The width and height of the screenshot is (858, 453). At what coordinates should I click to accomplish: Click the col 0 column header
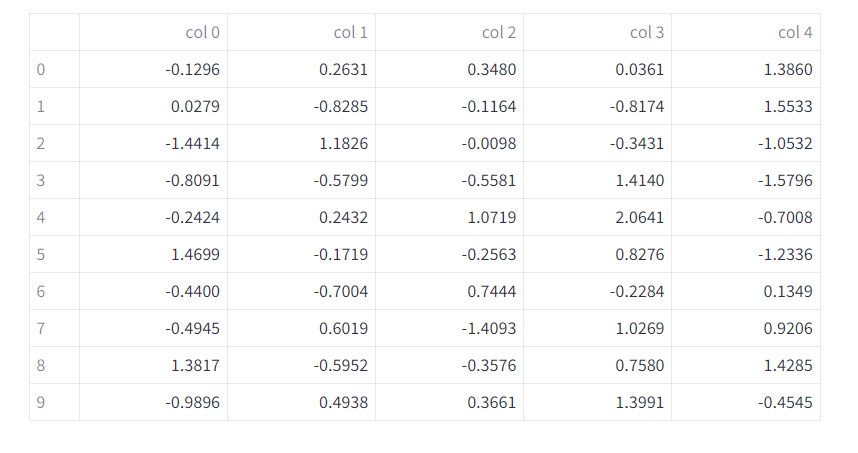153,32
